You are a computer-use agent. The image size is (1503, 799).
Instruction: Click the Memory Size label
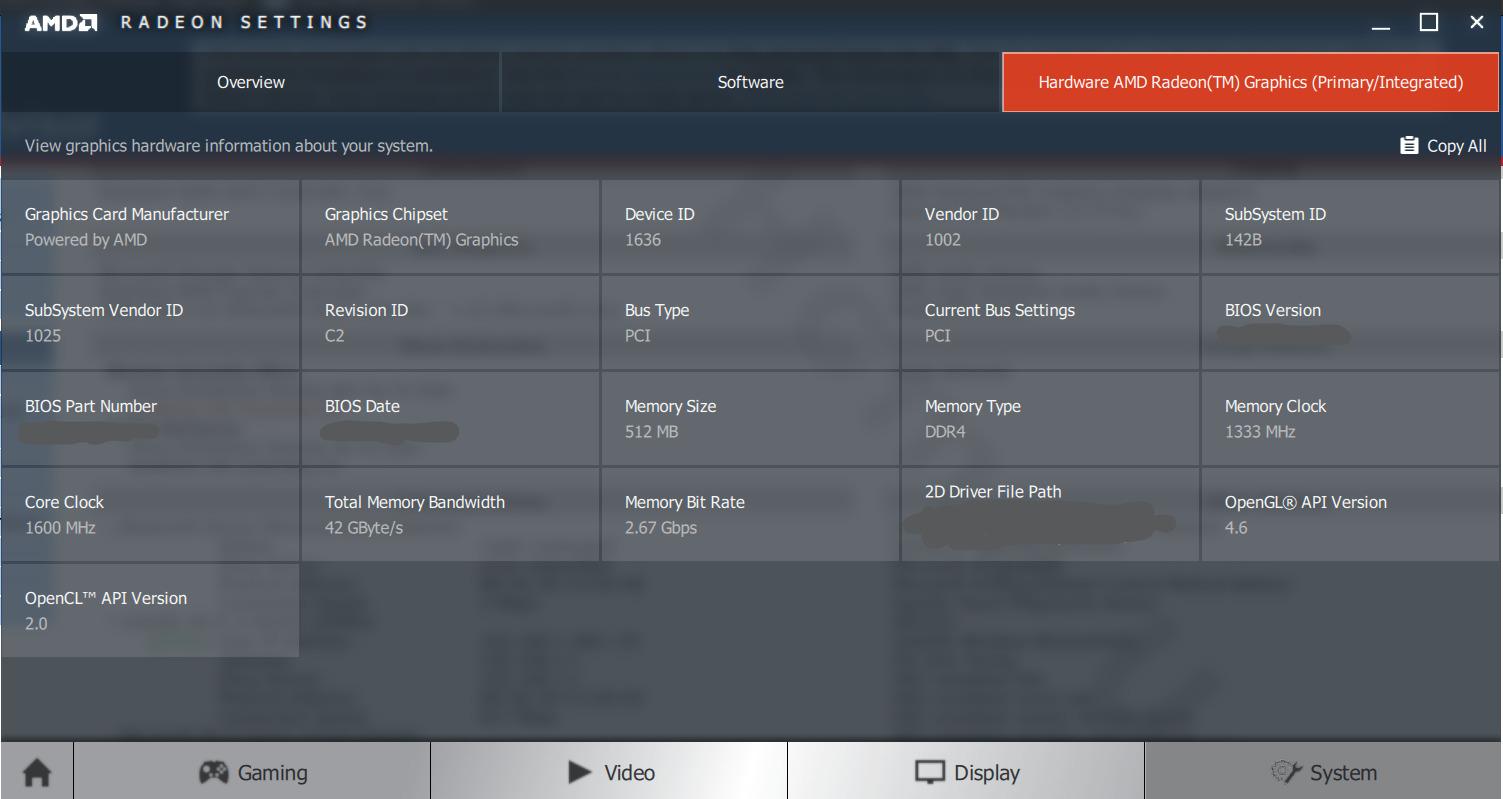point(670,406)
